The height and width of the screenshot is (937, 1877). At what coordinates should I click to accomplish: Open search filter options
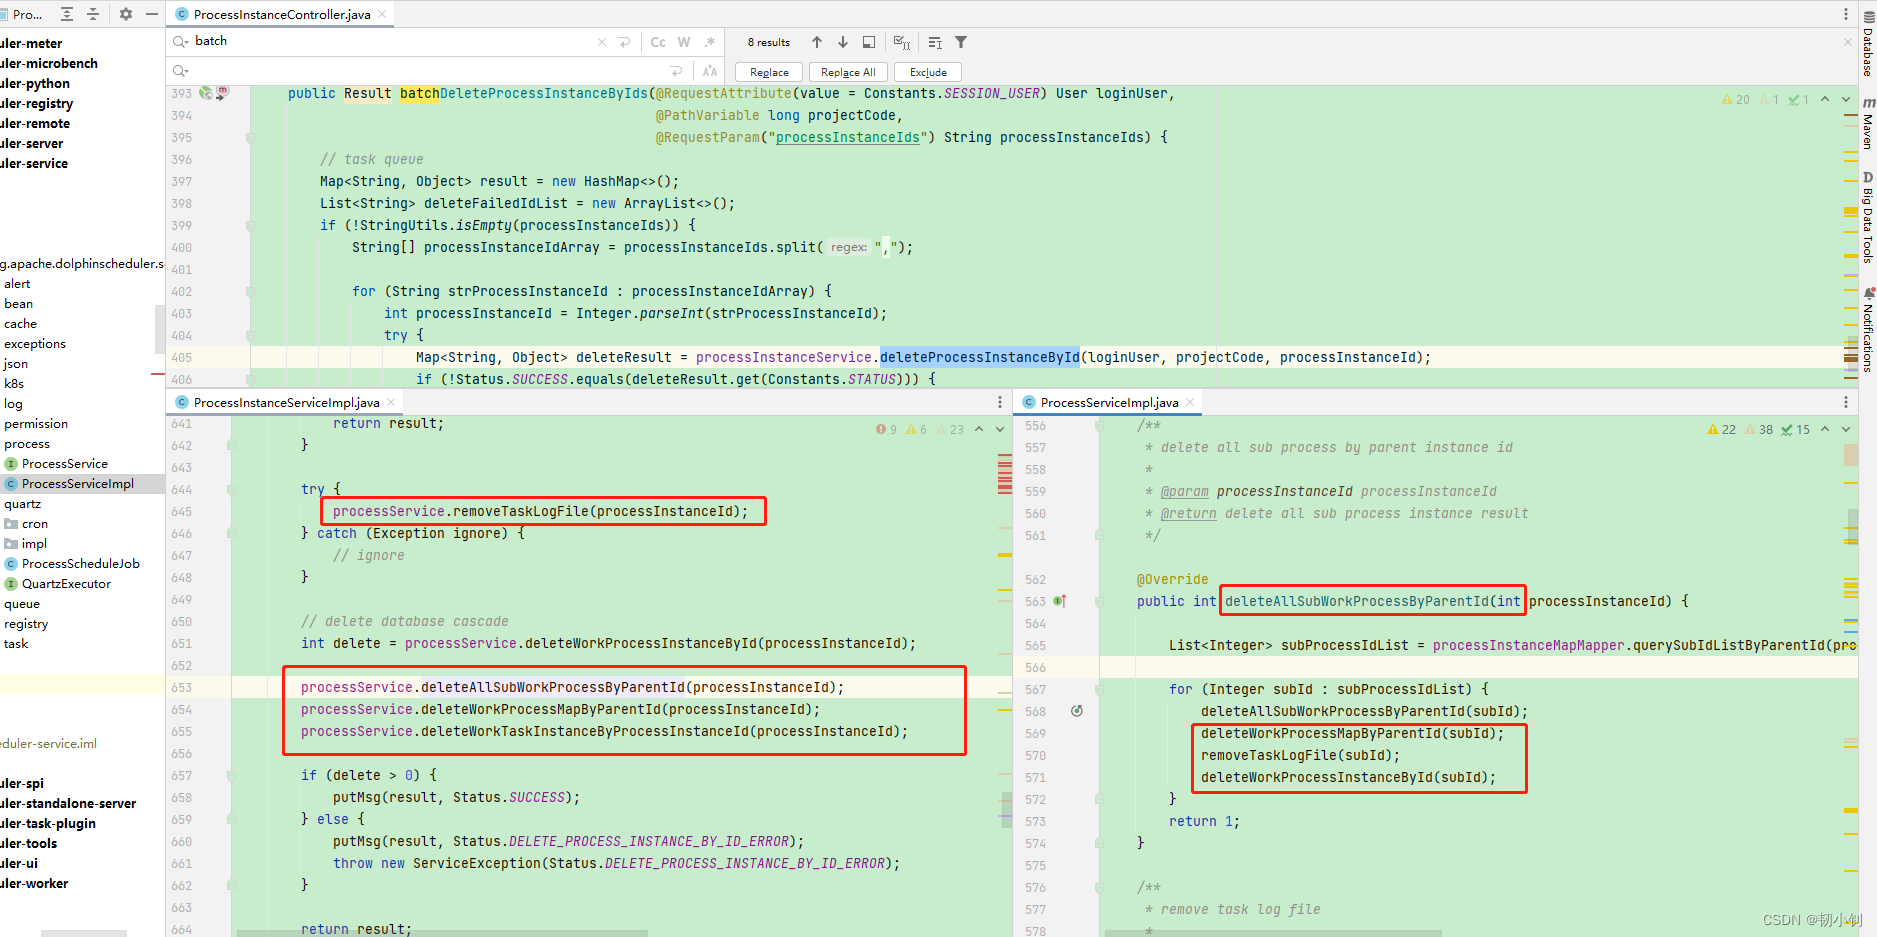click(x=961, y=42)
